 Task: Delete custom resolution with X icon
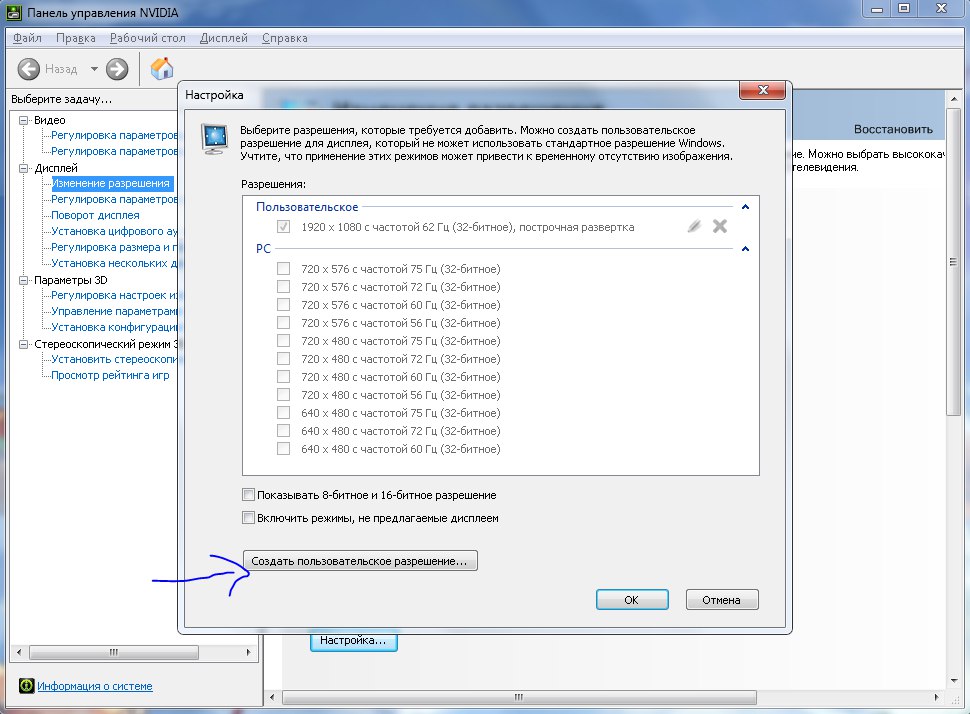click(719, 226)
